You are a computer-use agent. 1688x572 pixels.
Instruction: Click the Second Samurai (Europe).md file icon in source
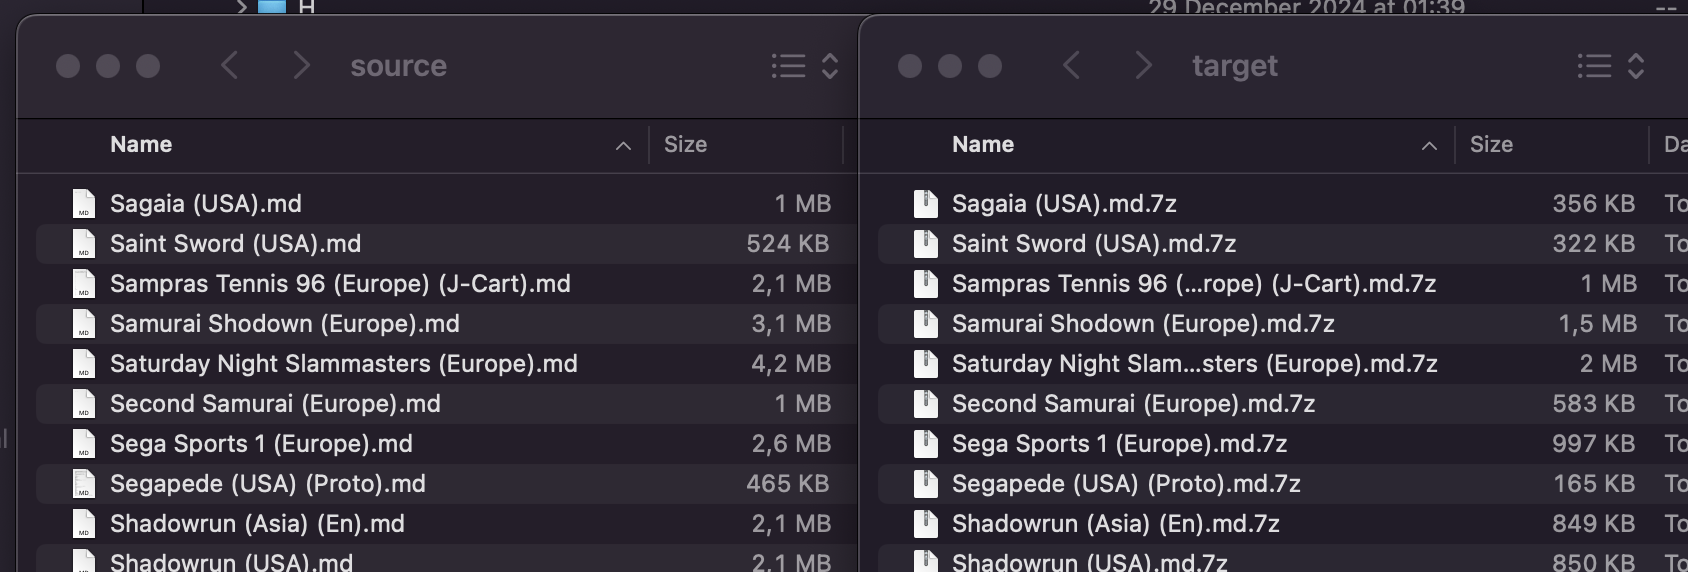point(84,404)
